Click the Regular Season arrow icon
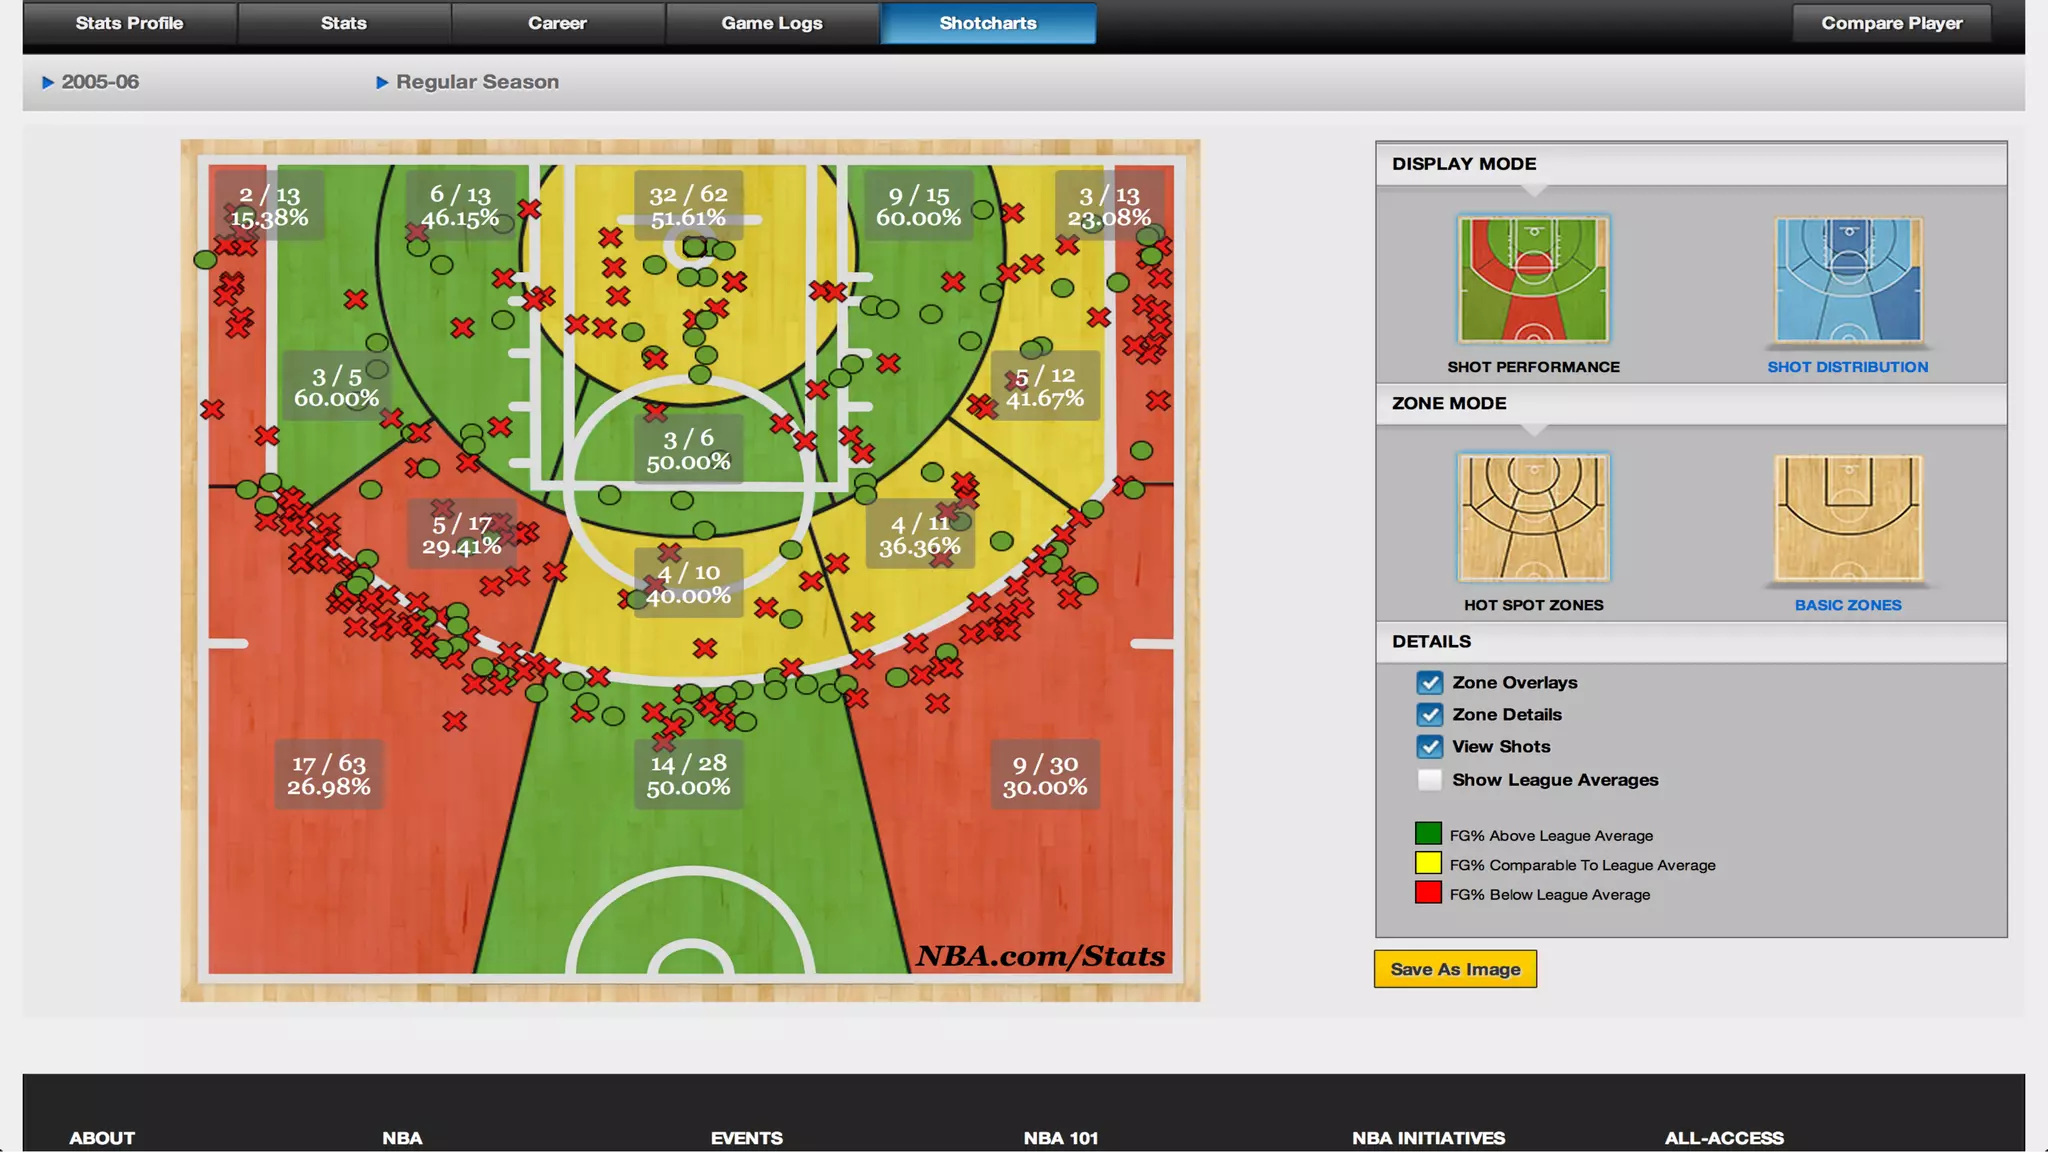 (x=382, y=83)
